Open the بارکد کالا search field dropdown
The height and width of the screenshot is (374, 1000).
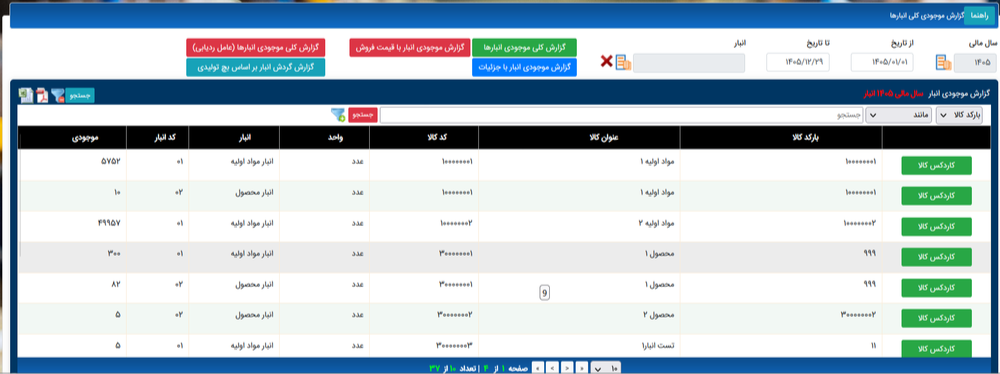click(958, 115)
